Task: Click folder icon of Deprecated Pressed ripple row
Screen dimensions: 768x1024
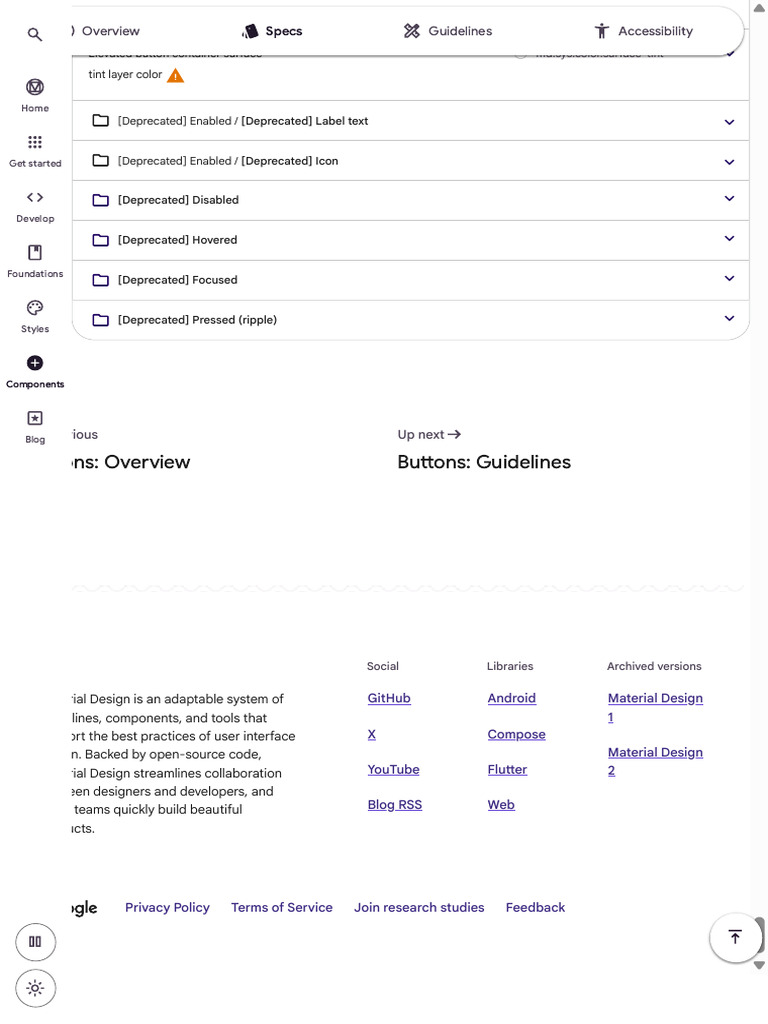Action: [x=101, y=319]
